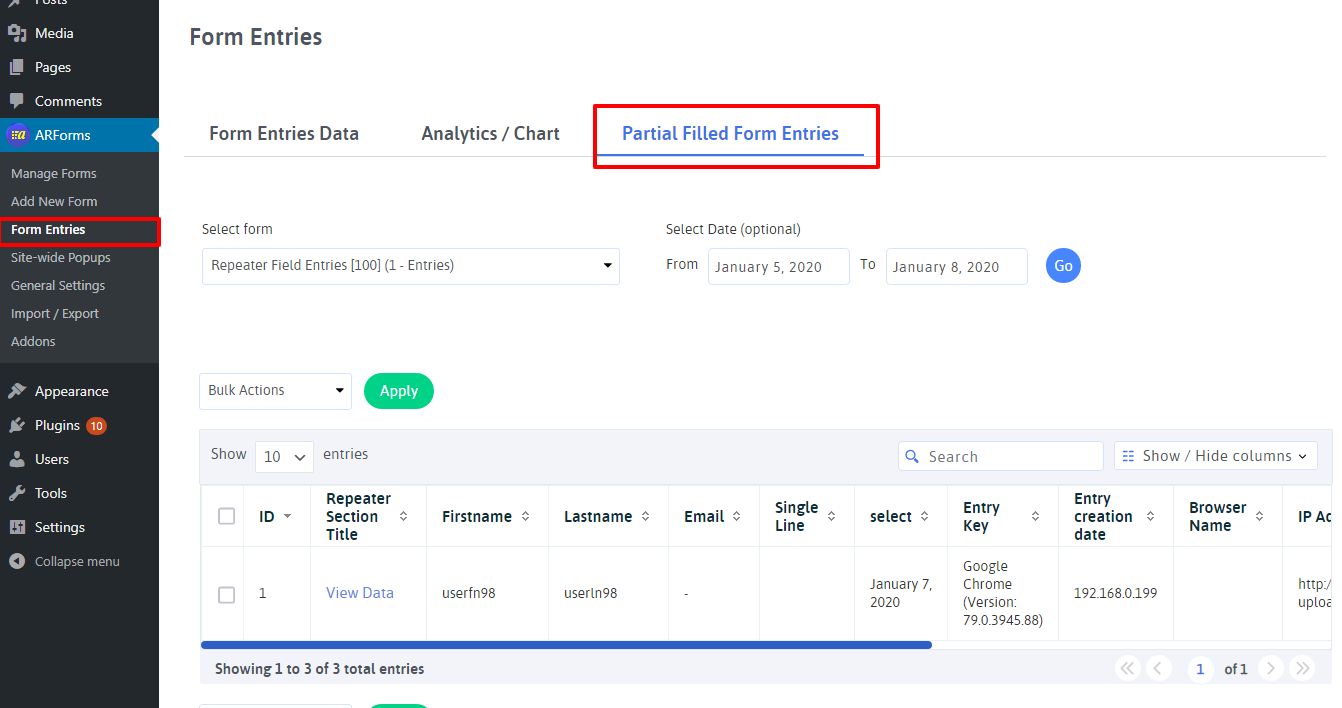Expand the Bulk Actions dropdown
This screenshot has width=1342, height=708.
tap(275, 391)
